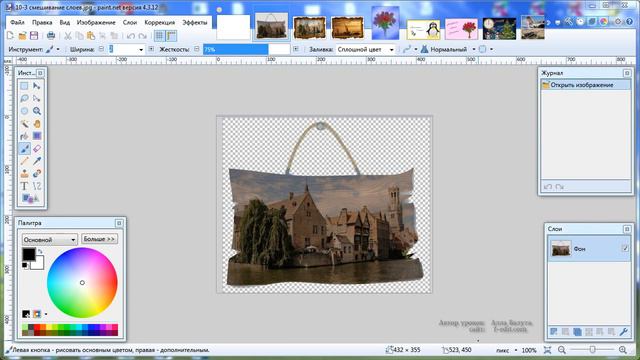Image resolution: width=640 pixels, height=360 pixels.
Task: Open the antialiasing mode dropdown arrow
Action: point(416,49)
